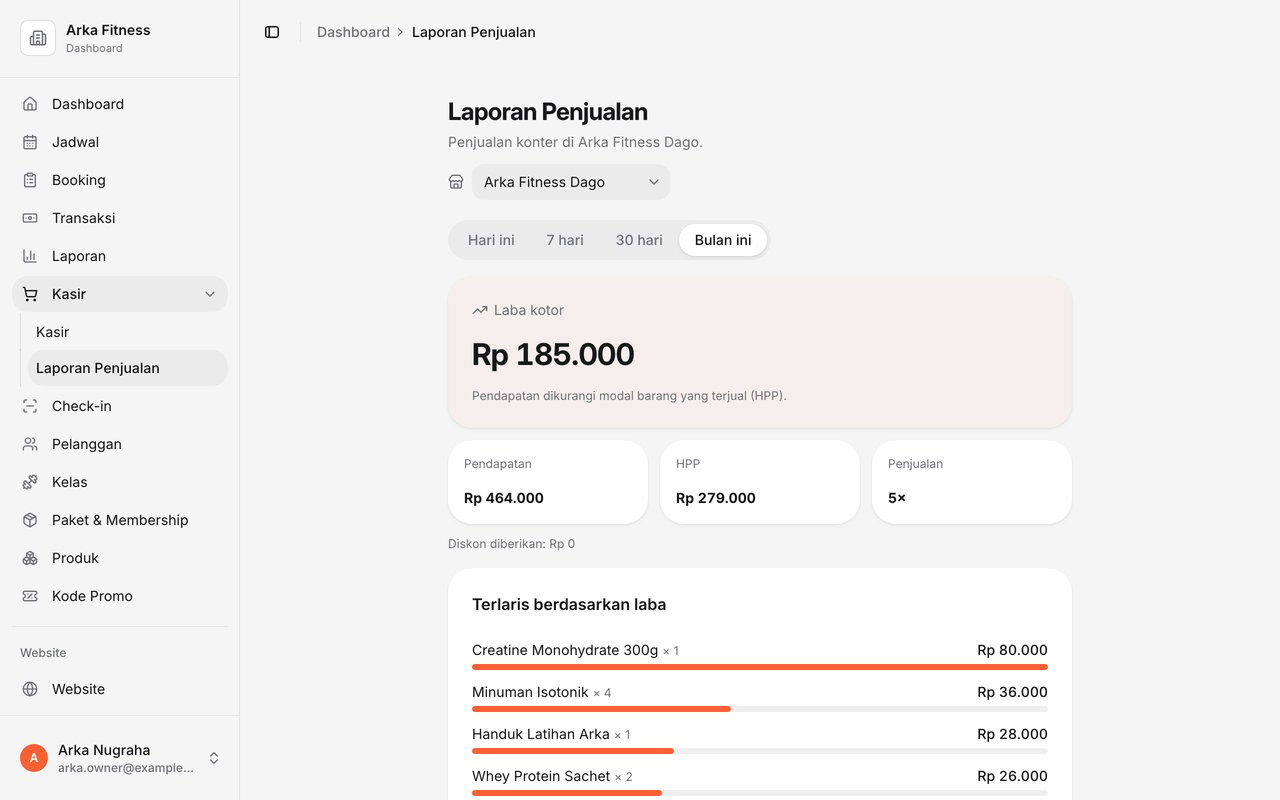Screen dimensions: 1280x800
Task: Select the Hari ini period tab
Action: 491,240
